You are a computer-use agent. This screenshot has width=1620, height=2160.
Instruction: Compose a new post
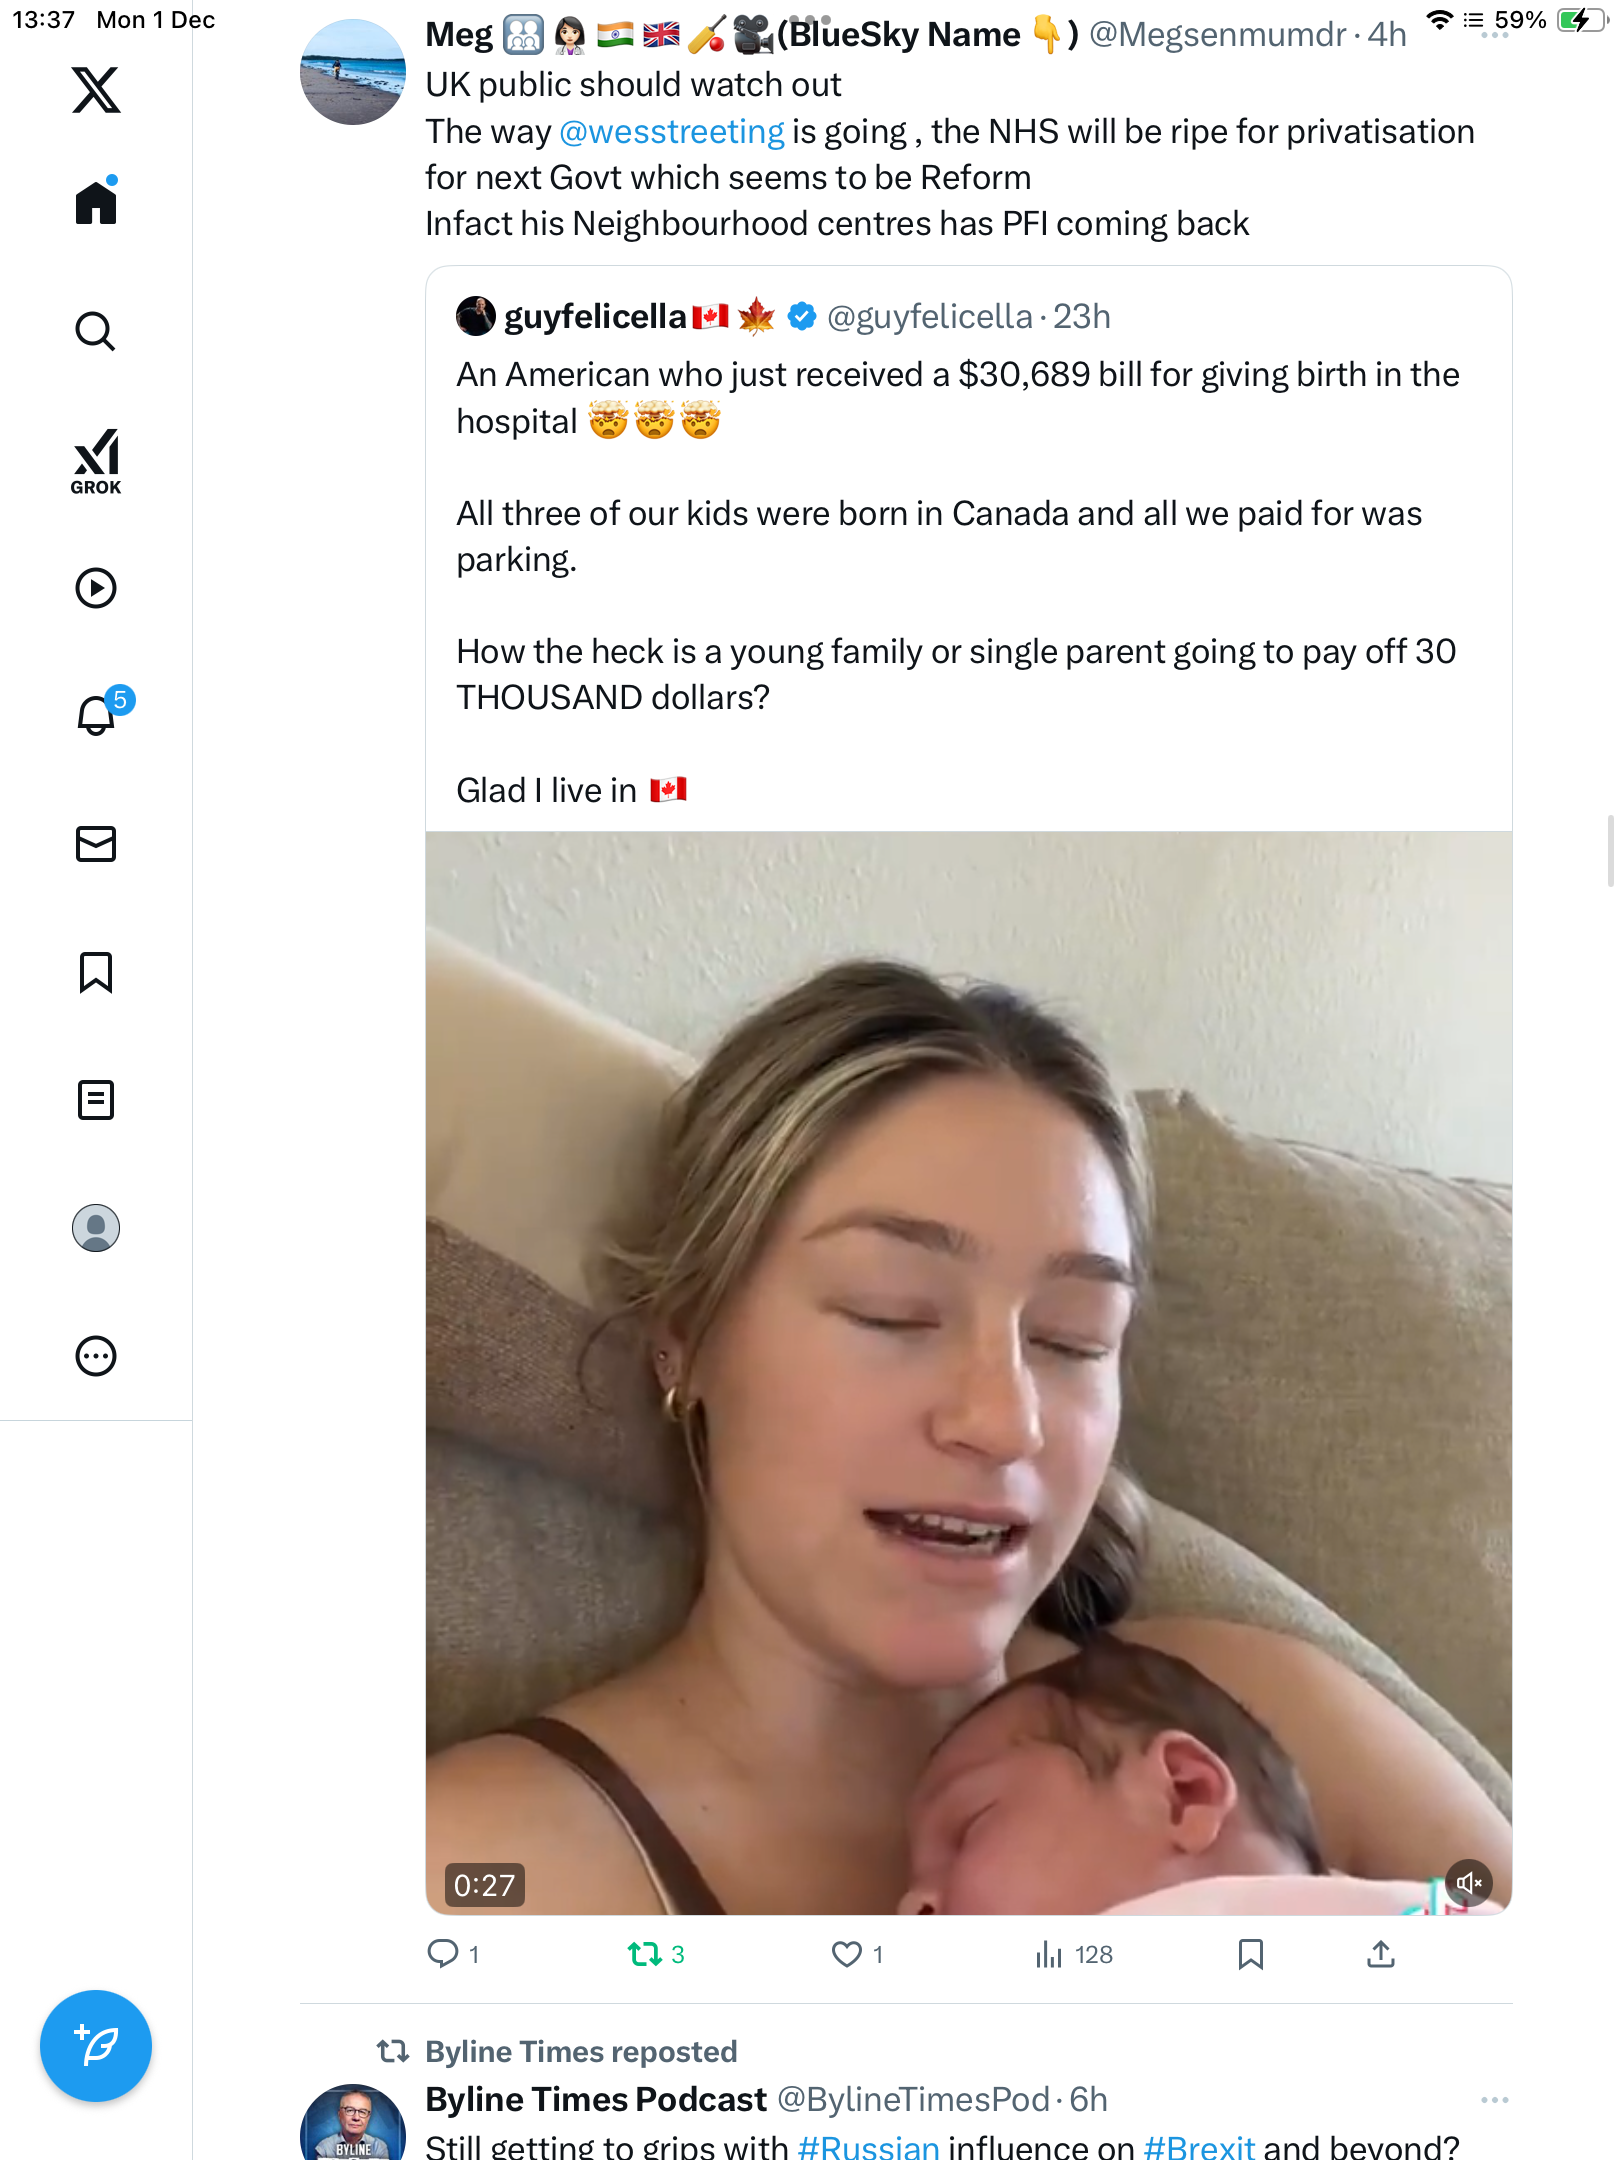(x=96, y=2046)
